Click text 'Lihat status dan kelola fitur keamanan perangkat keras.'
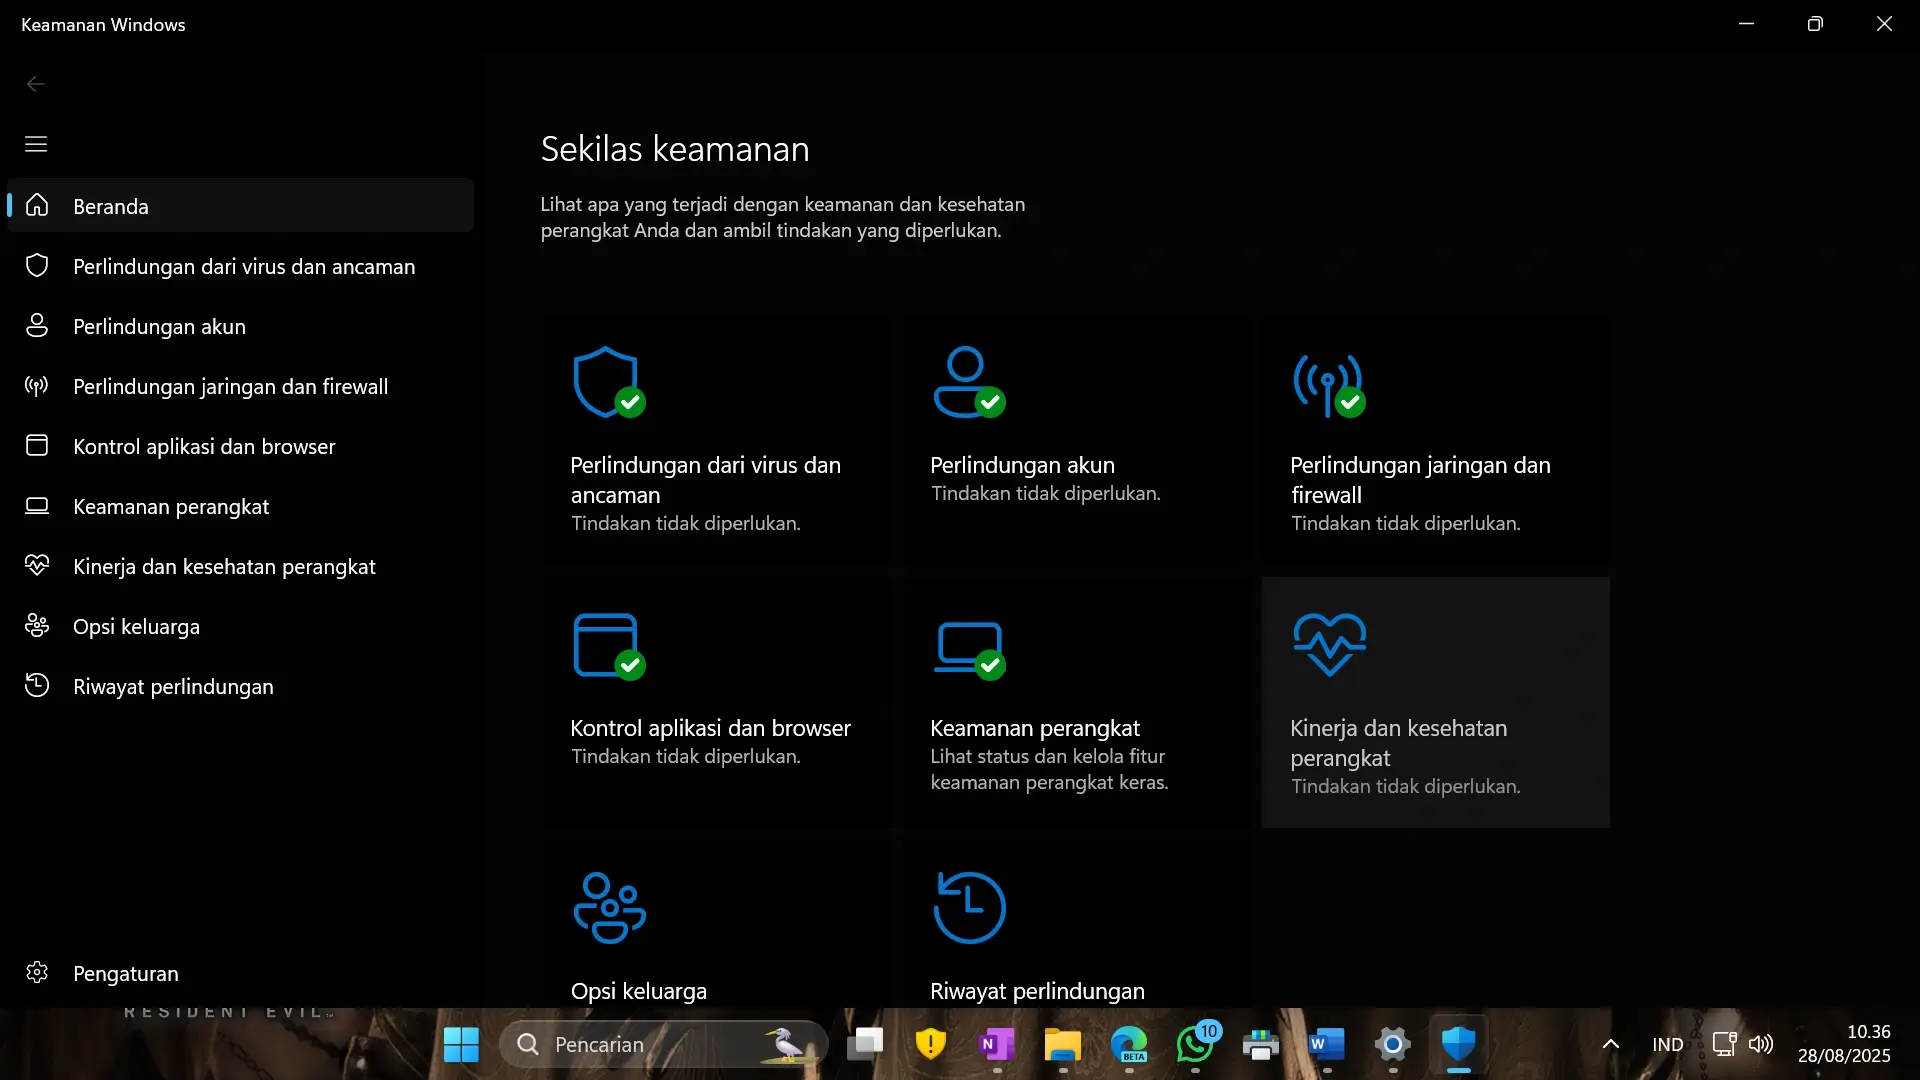 [x=1049, y=769]
